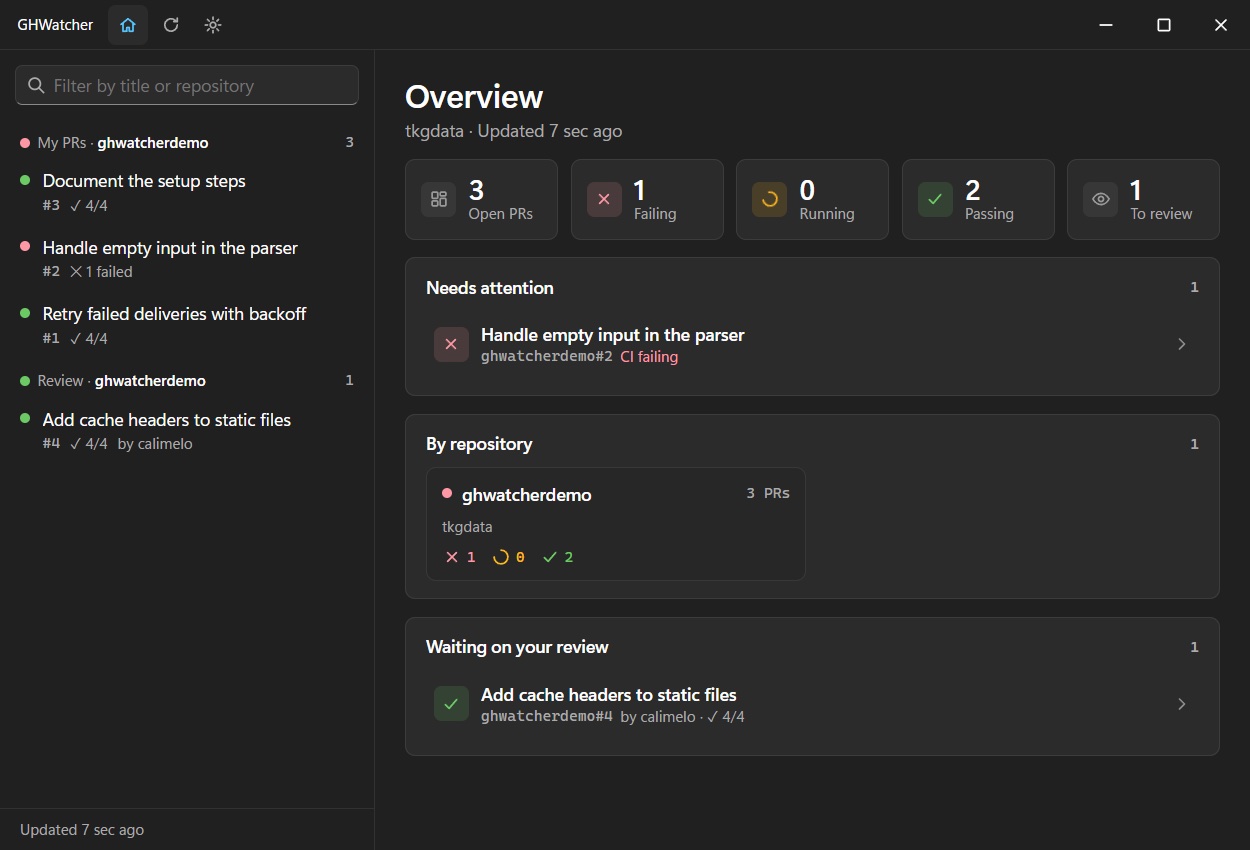Click the refresh icon in title bar
The image size is (1250, 850).
coord(171,25)
